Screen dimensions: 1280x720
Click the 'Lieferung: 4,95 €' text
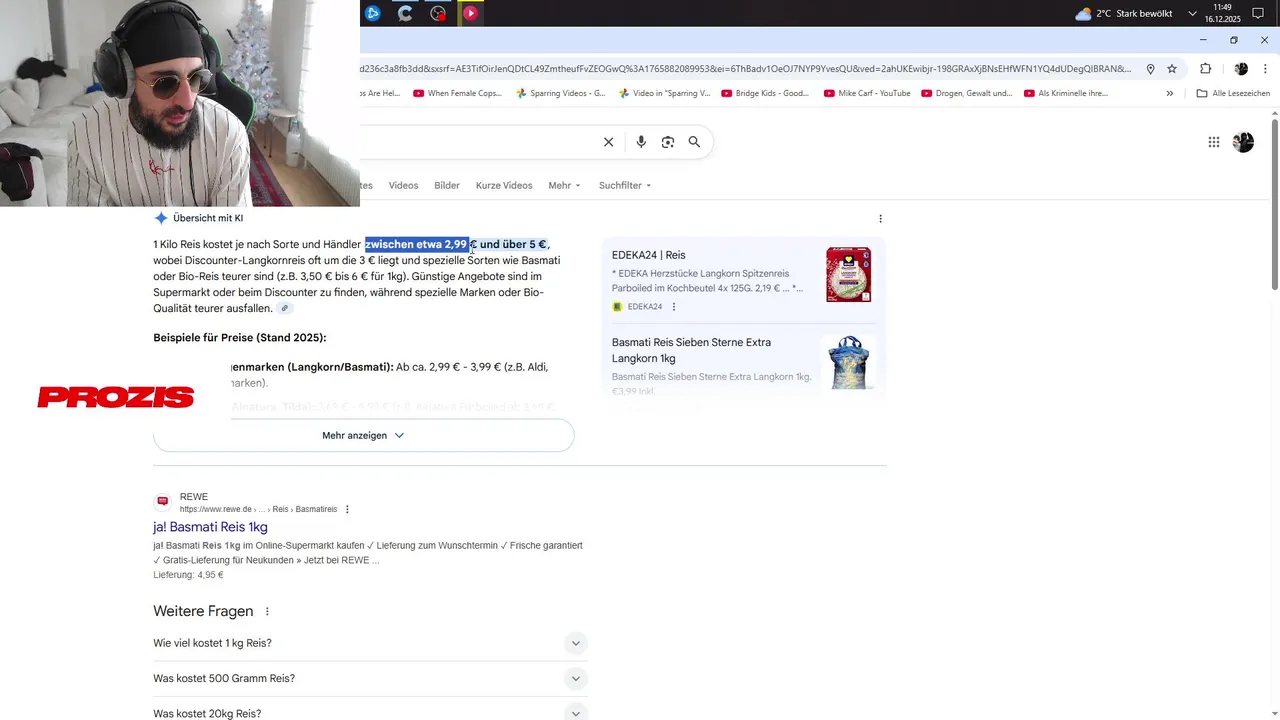click(188, 575)
